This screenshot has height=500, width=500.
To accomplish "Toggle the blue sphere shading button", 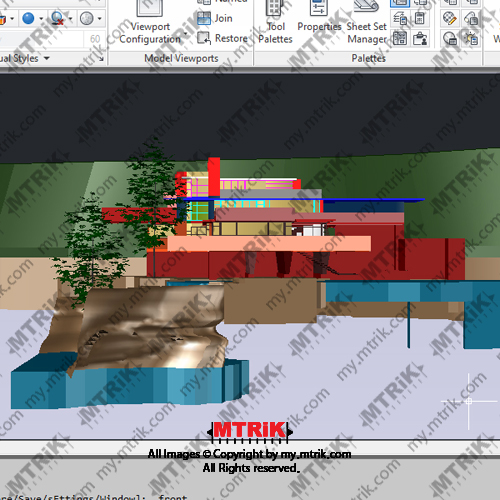I will coord(28,18).
